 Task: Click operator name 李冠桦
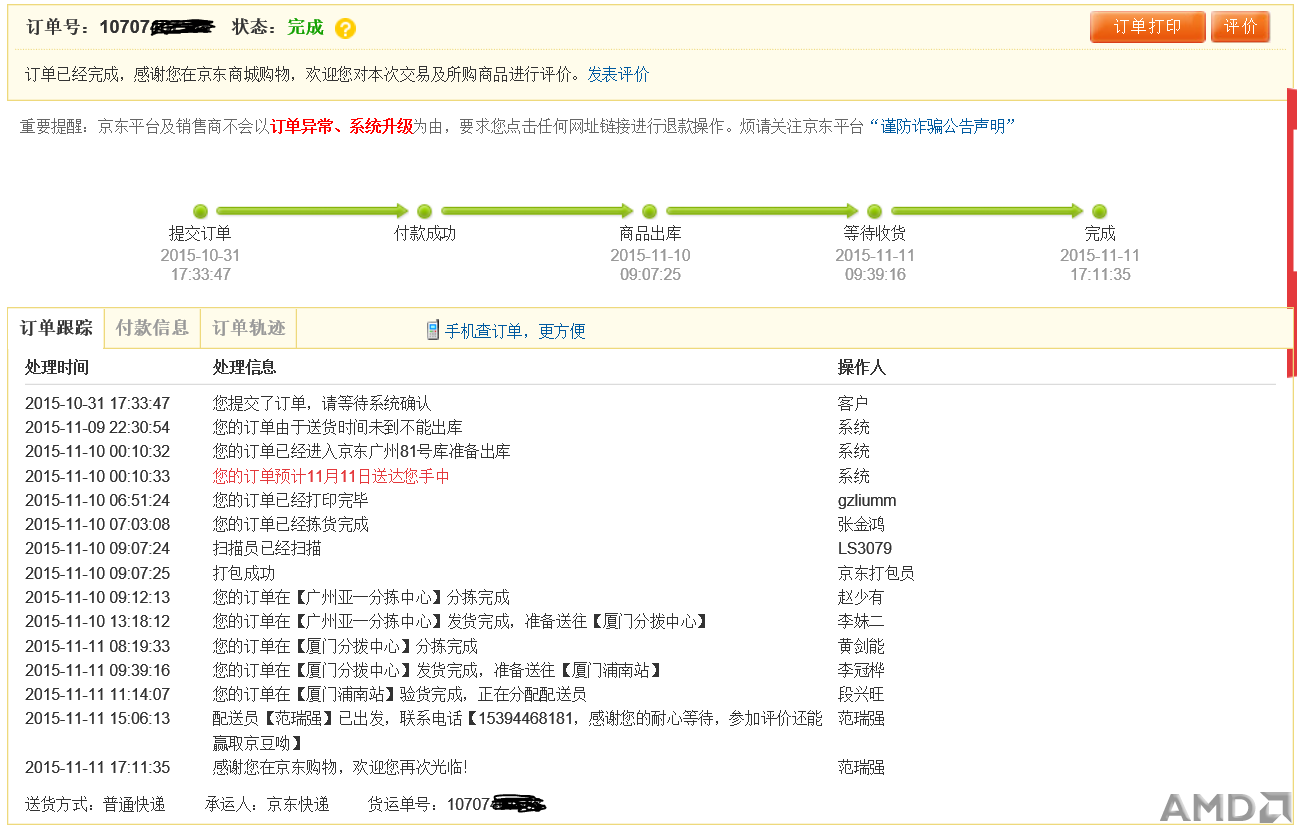[861, 670]
